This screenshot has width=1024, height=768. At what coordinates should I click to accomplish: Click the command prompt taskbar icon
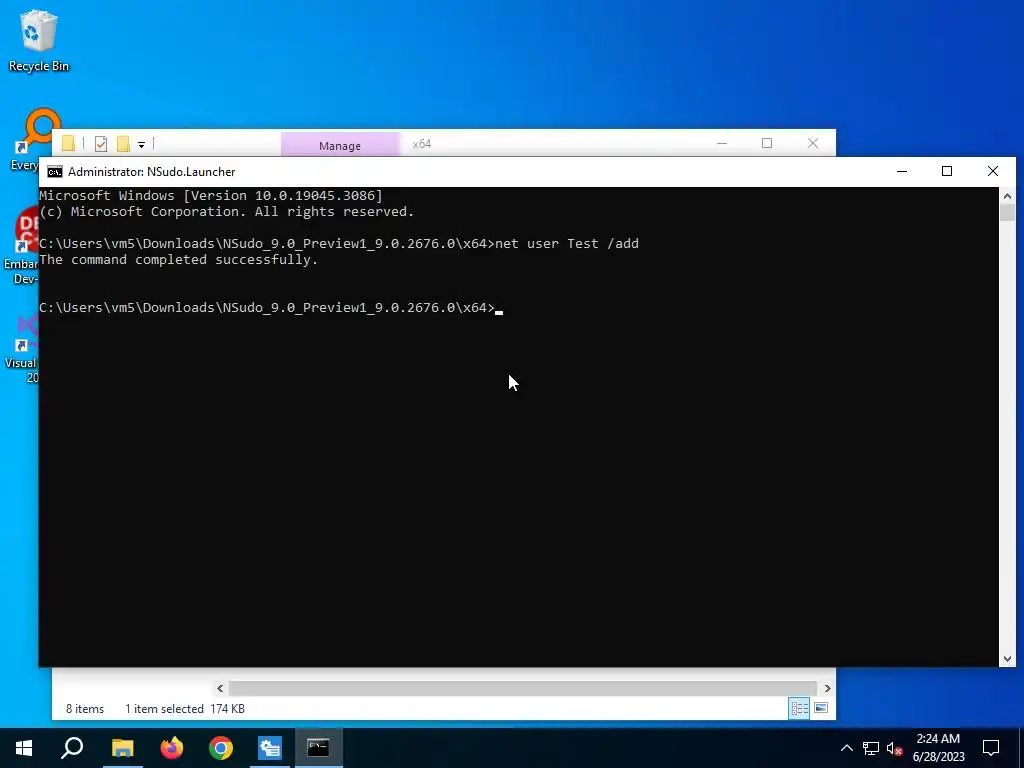tap(319, 748)
